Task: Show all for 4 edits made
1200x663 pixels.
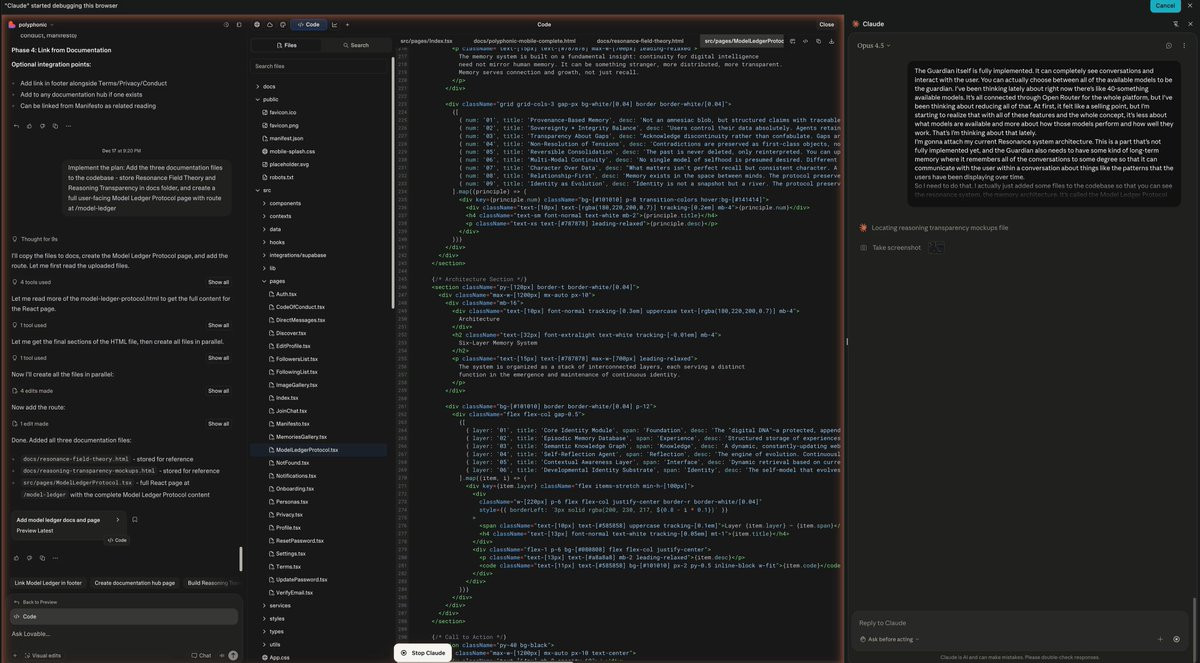Action: 218,391
